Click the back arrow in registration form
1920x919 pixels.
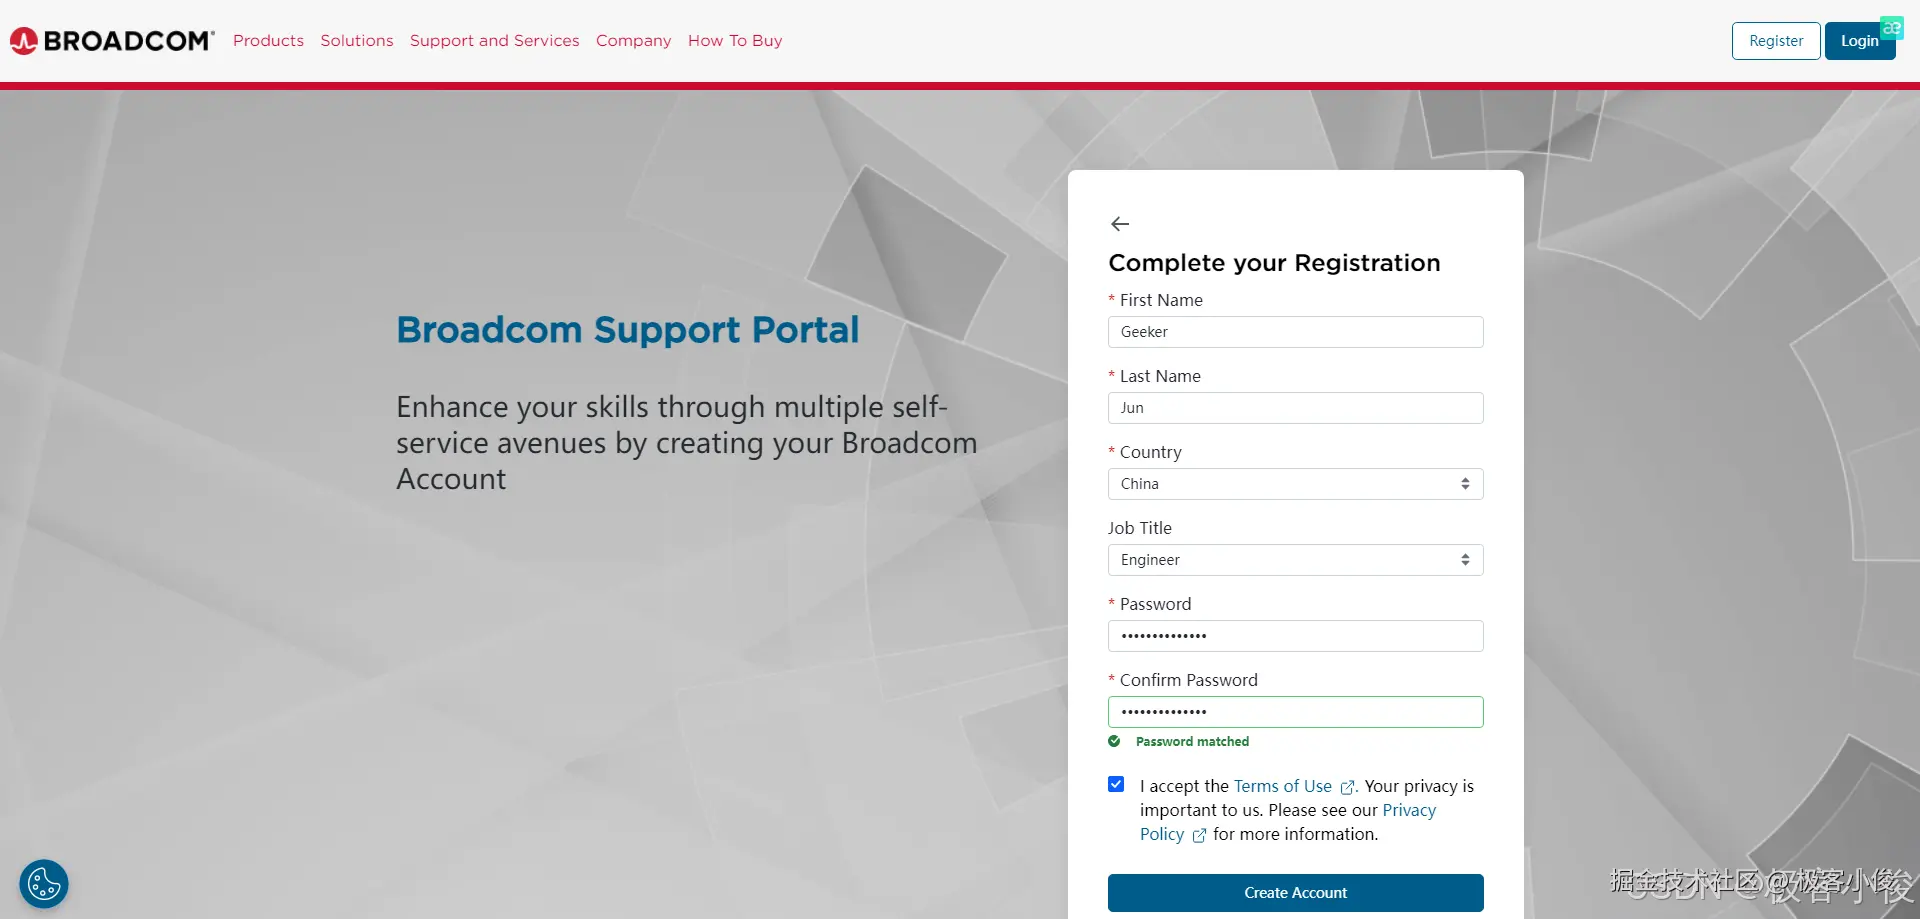point(1120,224)
